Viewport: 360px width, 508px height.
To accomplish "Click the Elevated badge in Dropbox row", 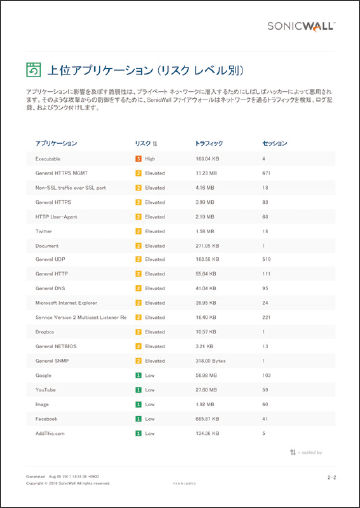I will pos(138,332).
